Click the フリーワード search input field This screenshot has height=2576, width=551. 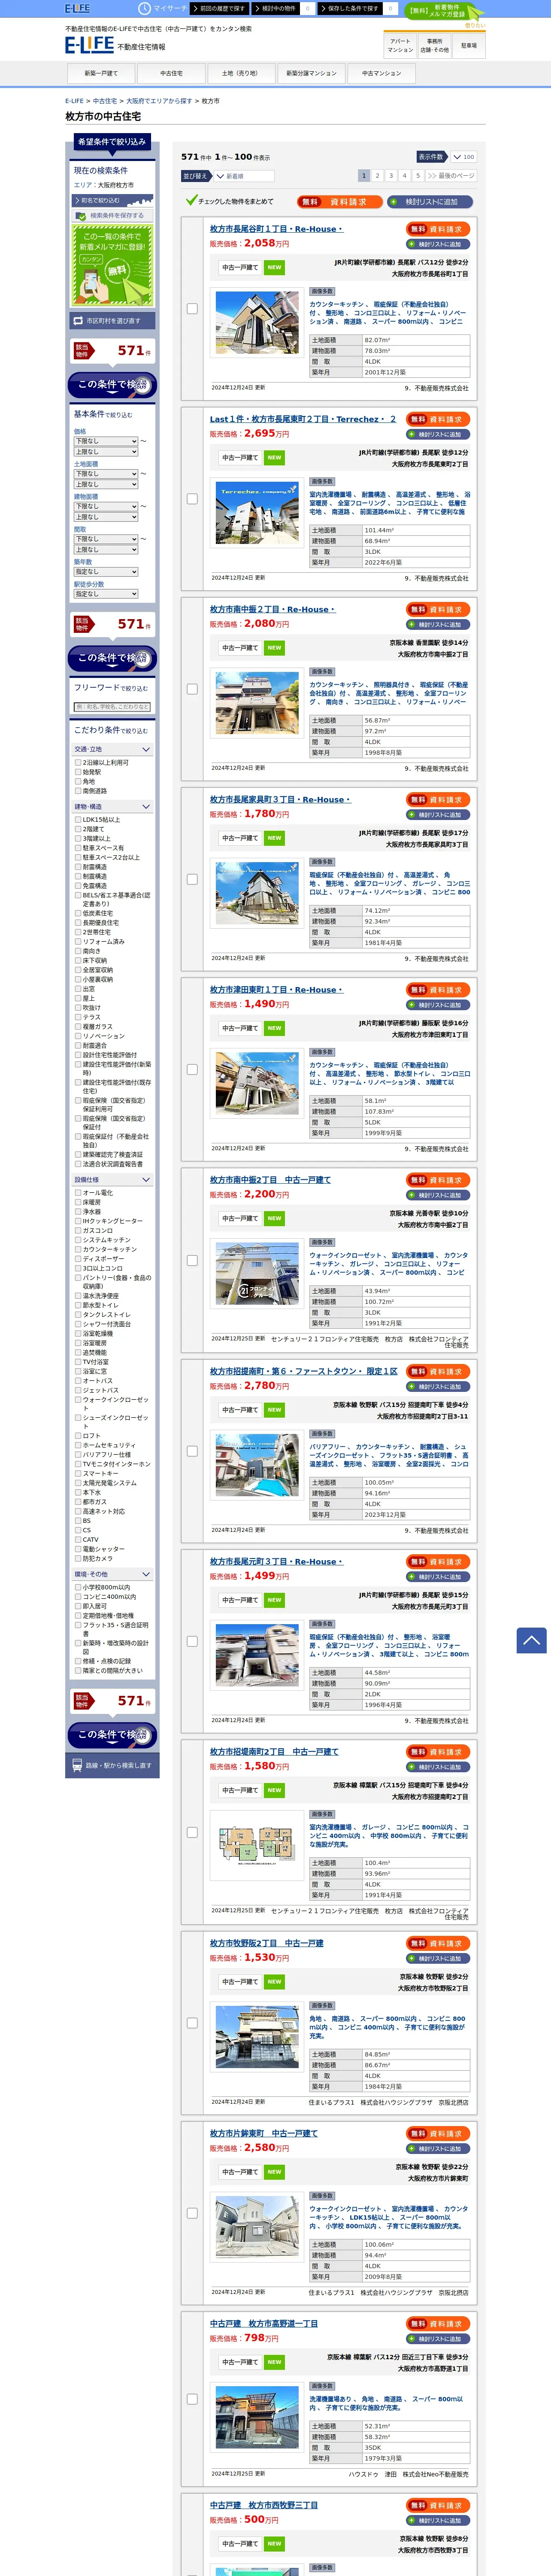(x=112, y=707)
